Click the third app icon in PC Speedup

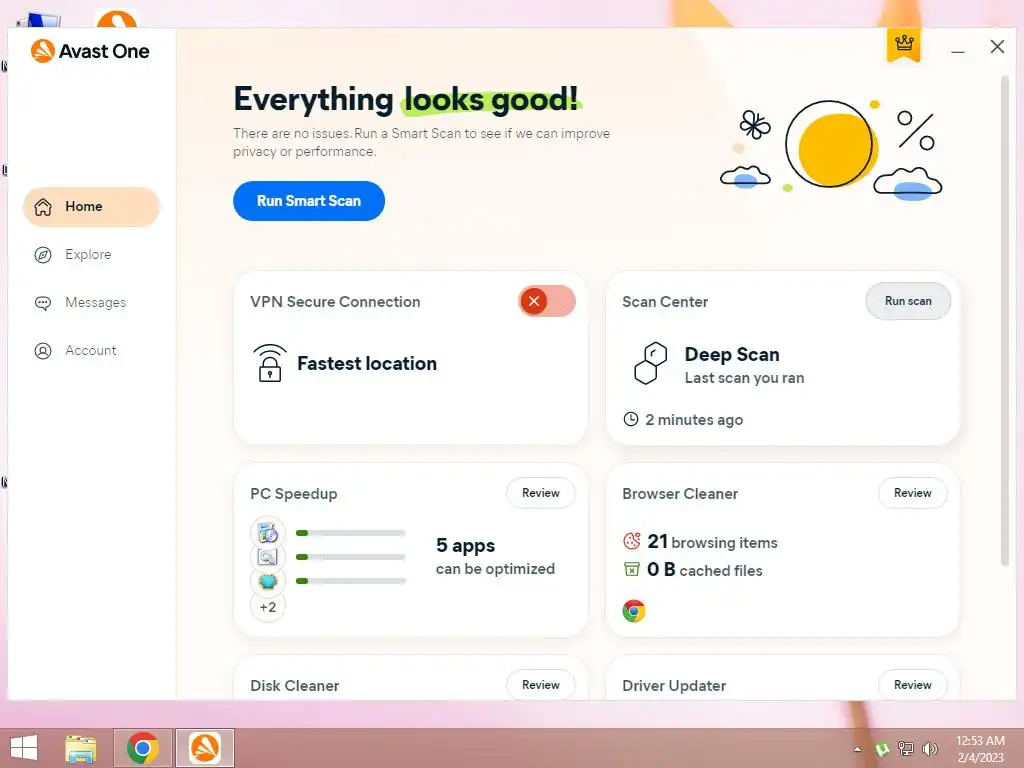(268, 581)
